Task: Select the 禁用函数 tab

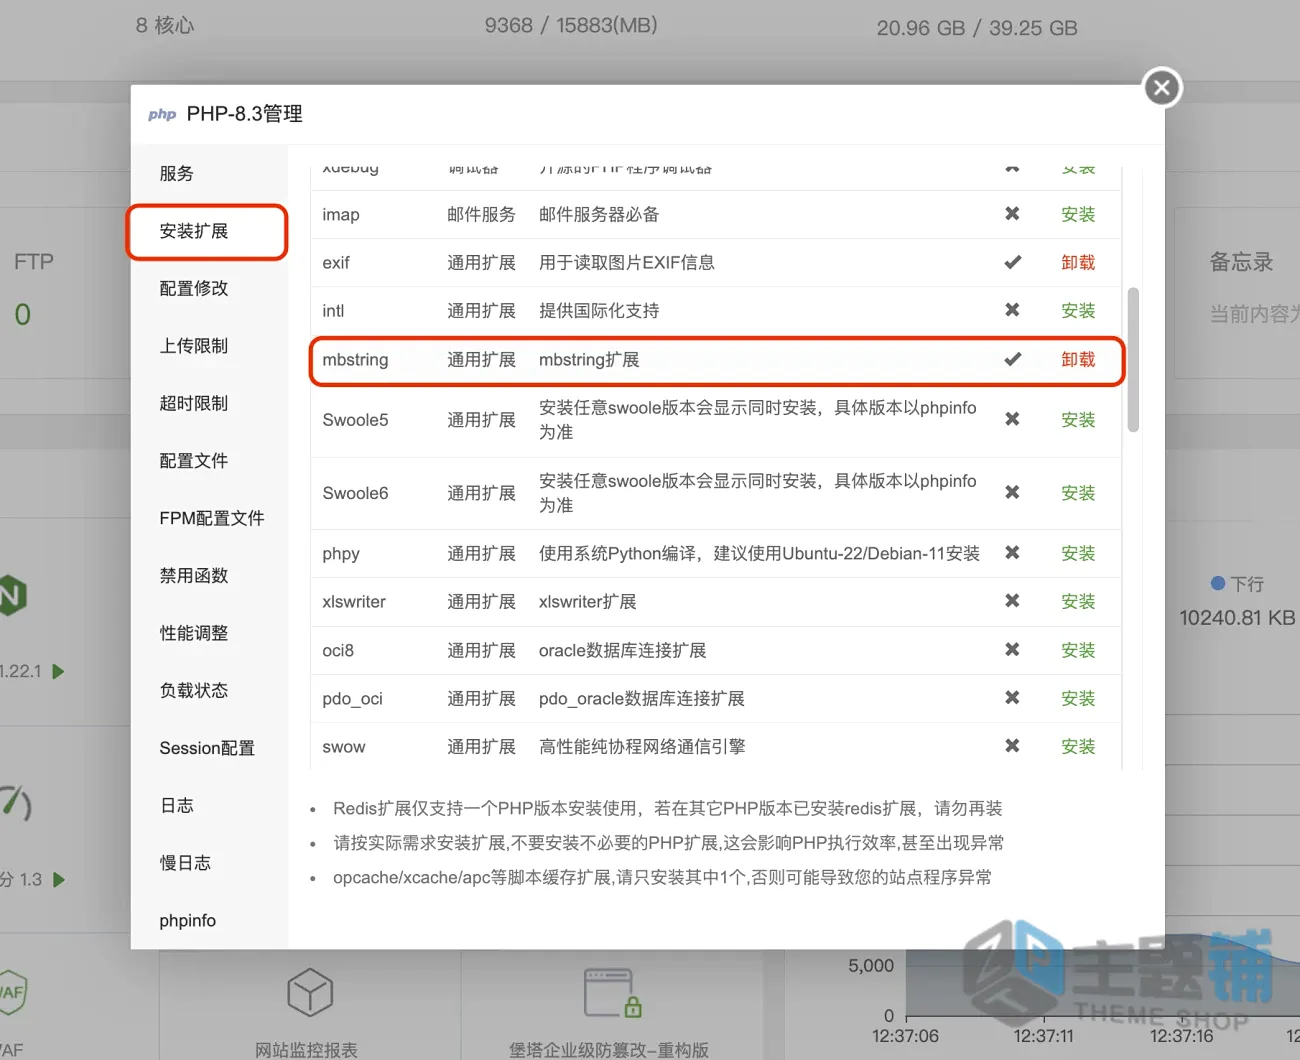Action: click(194, 576)
